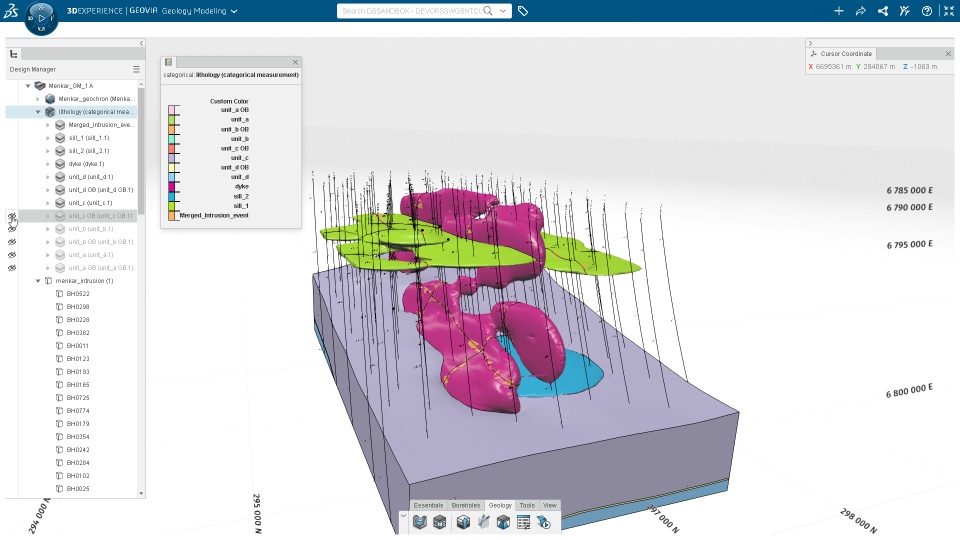Viewport: 960px width, 540px height.
Task: Click the plus add icon in top bar
Action: coord(839,11)
